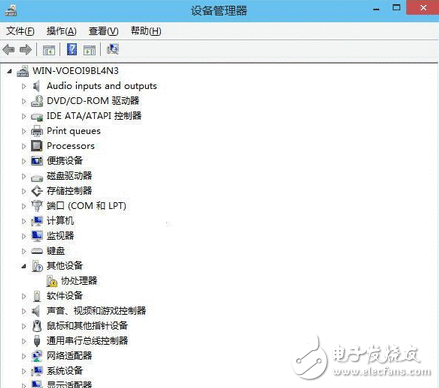The image size is (439, 388).
Task: Click the DVD/CD-ROM drive icon
Action: 37,101
